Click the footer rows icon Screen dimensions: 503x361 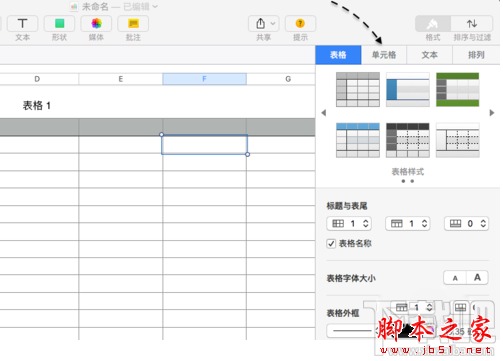pos(455,224)
